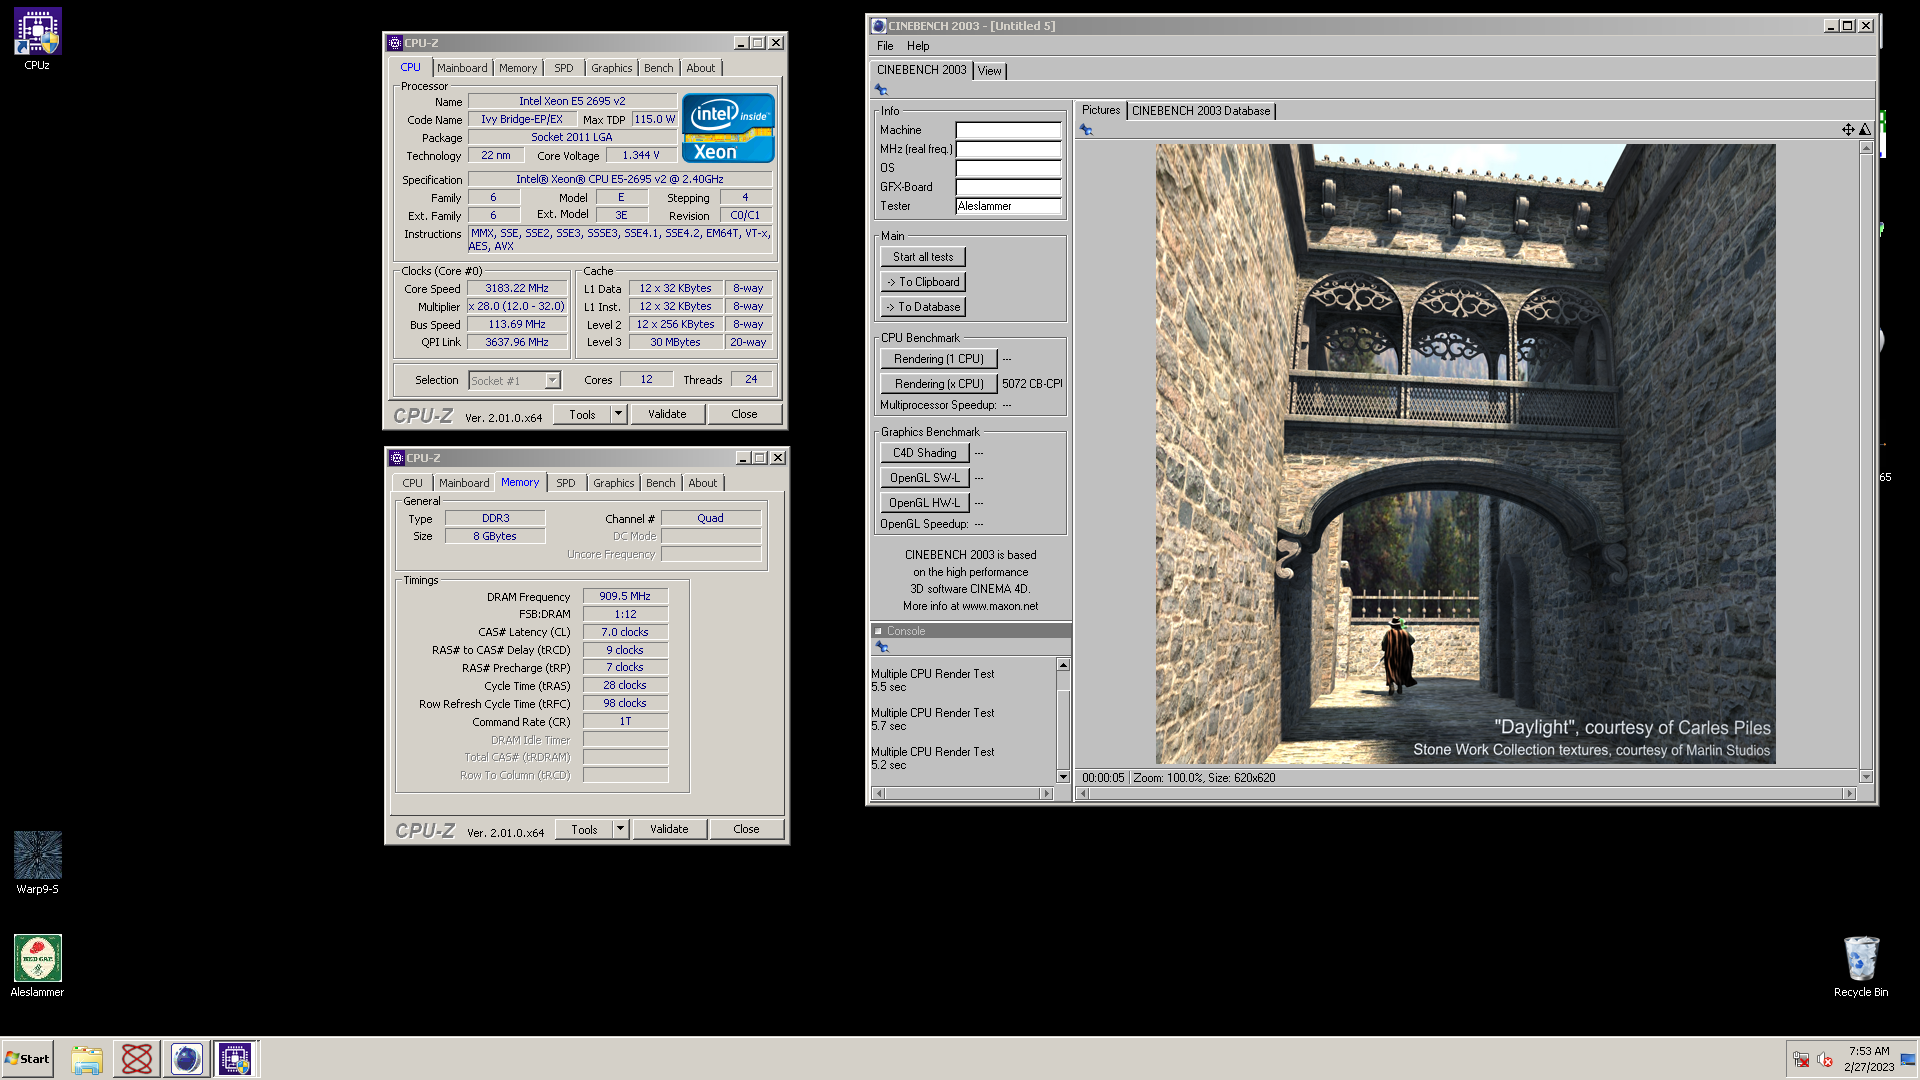Click the Tools button in upper CPU-Z

click(582, 414)
